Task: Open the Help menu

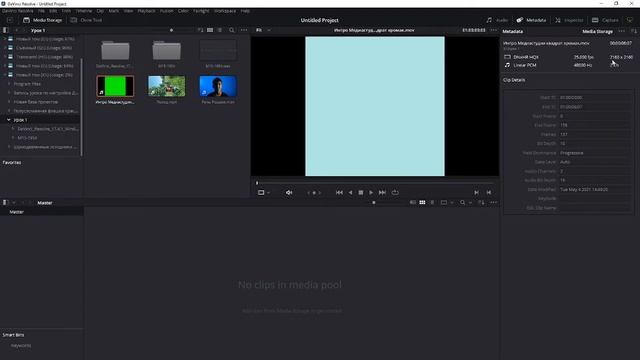Action: [x=245, y=11]
